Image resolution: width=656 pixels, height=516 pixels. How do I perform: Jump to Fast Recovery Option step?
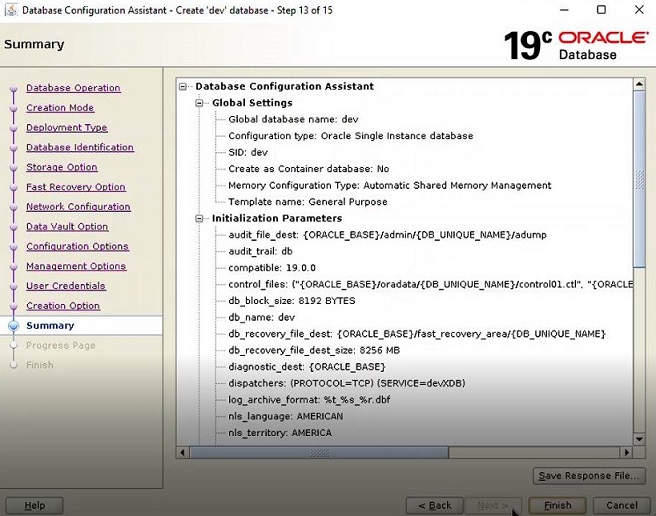click(76, 187)
